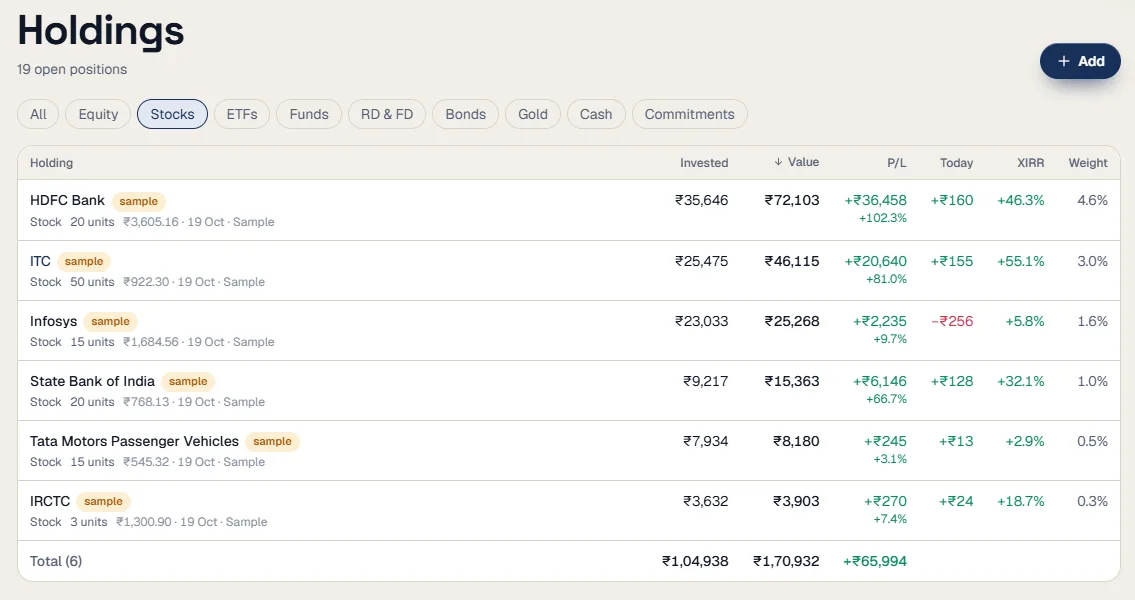
Task: Switch to the Bonds filter
Action: pyautogui.click(x=465, y=114)
